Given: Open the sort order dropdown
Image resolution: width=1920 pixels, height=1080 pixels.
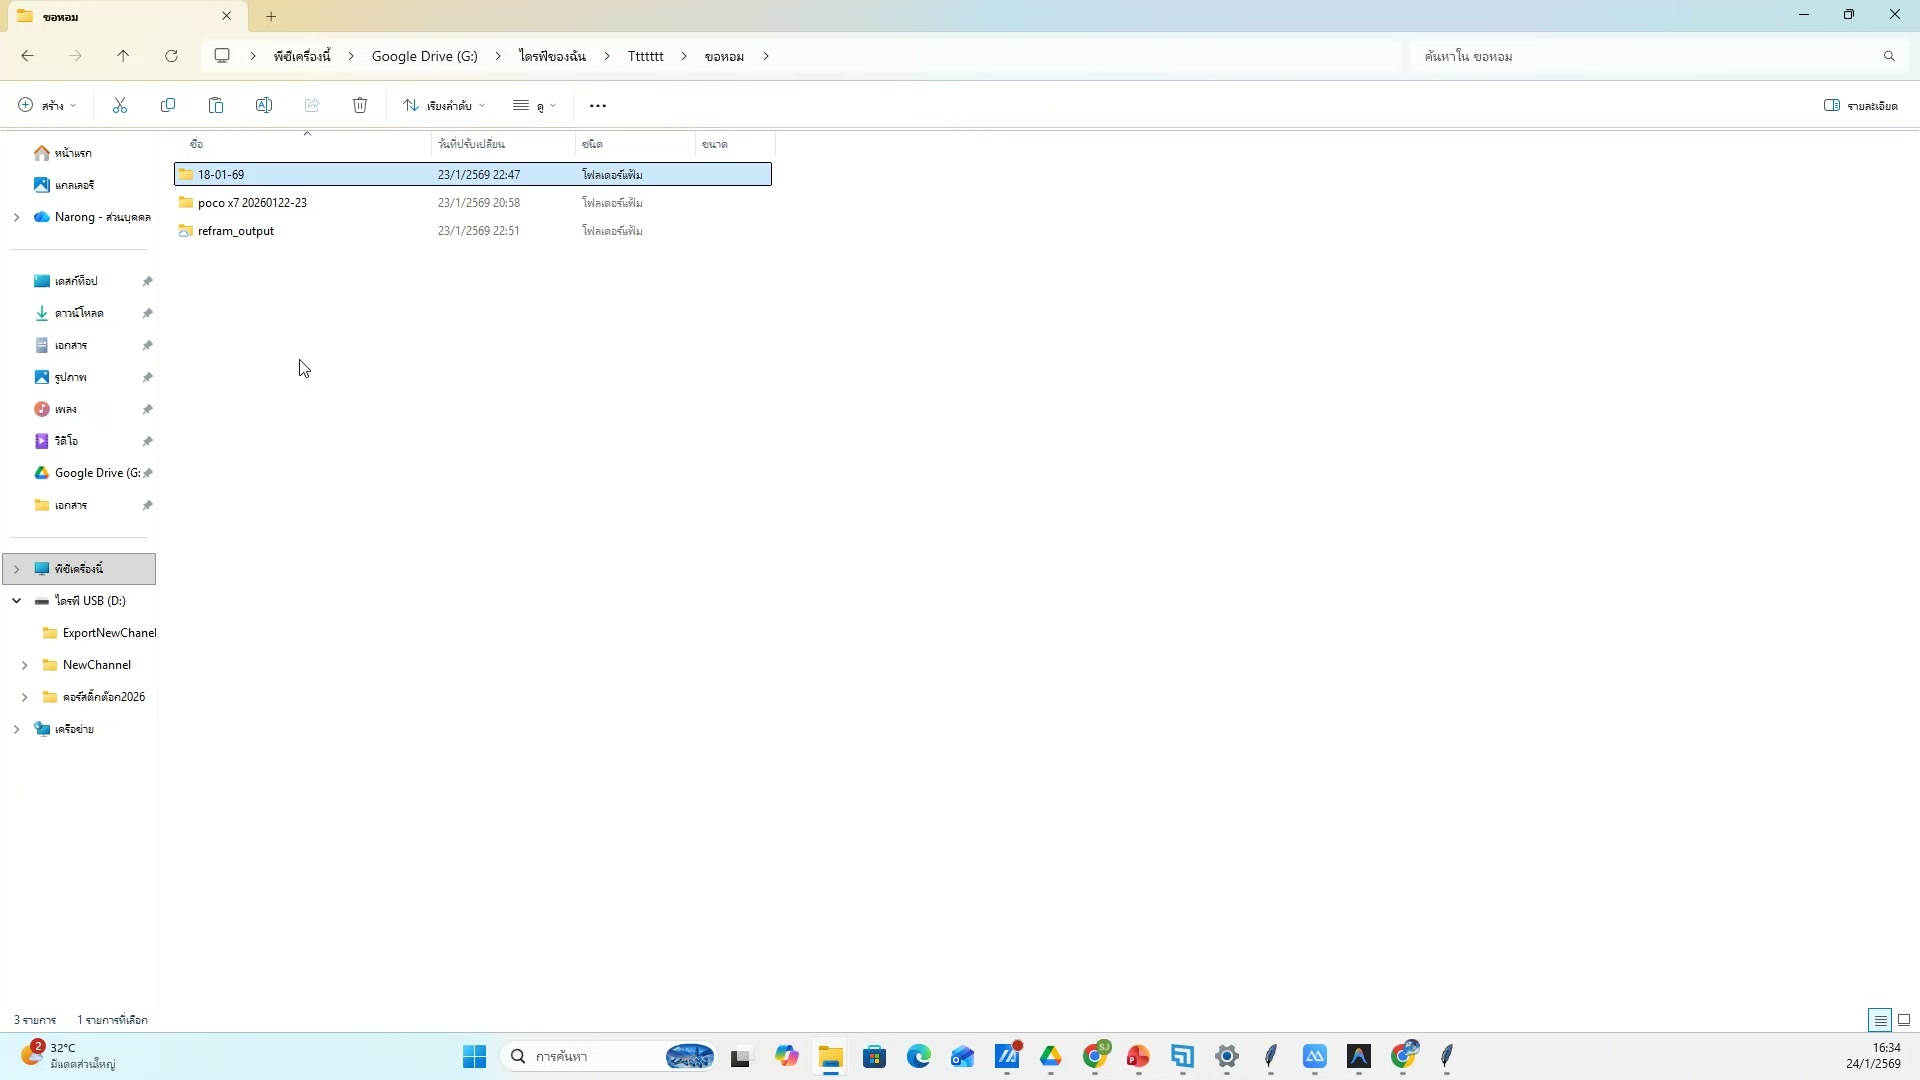Looking at the screenshot, I should tap(444, 106).
